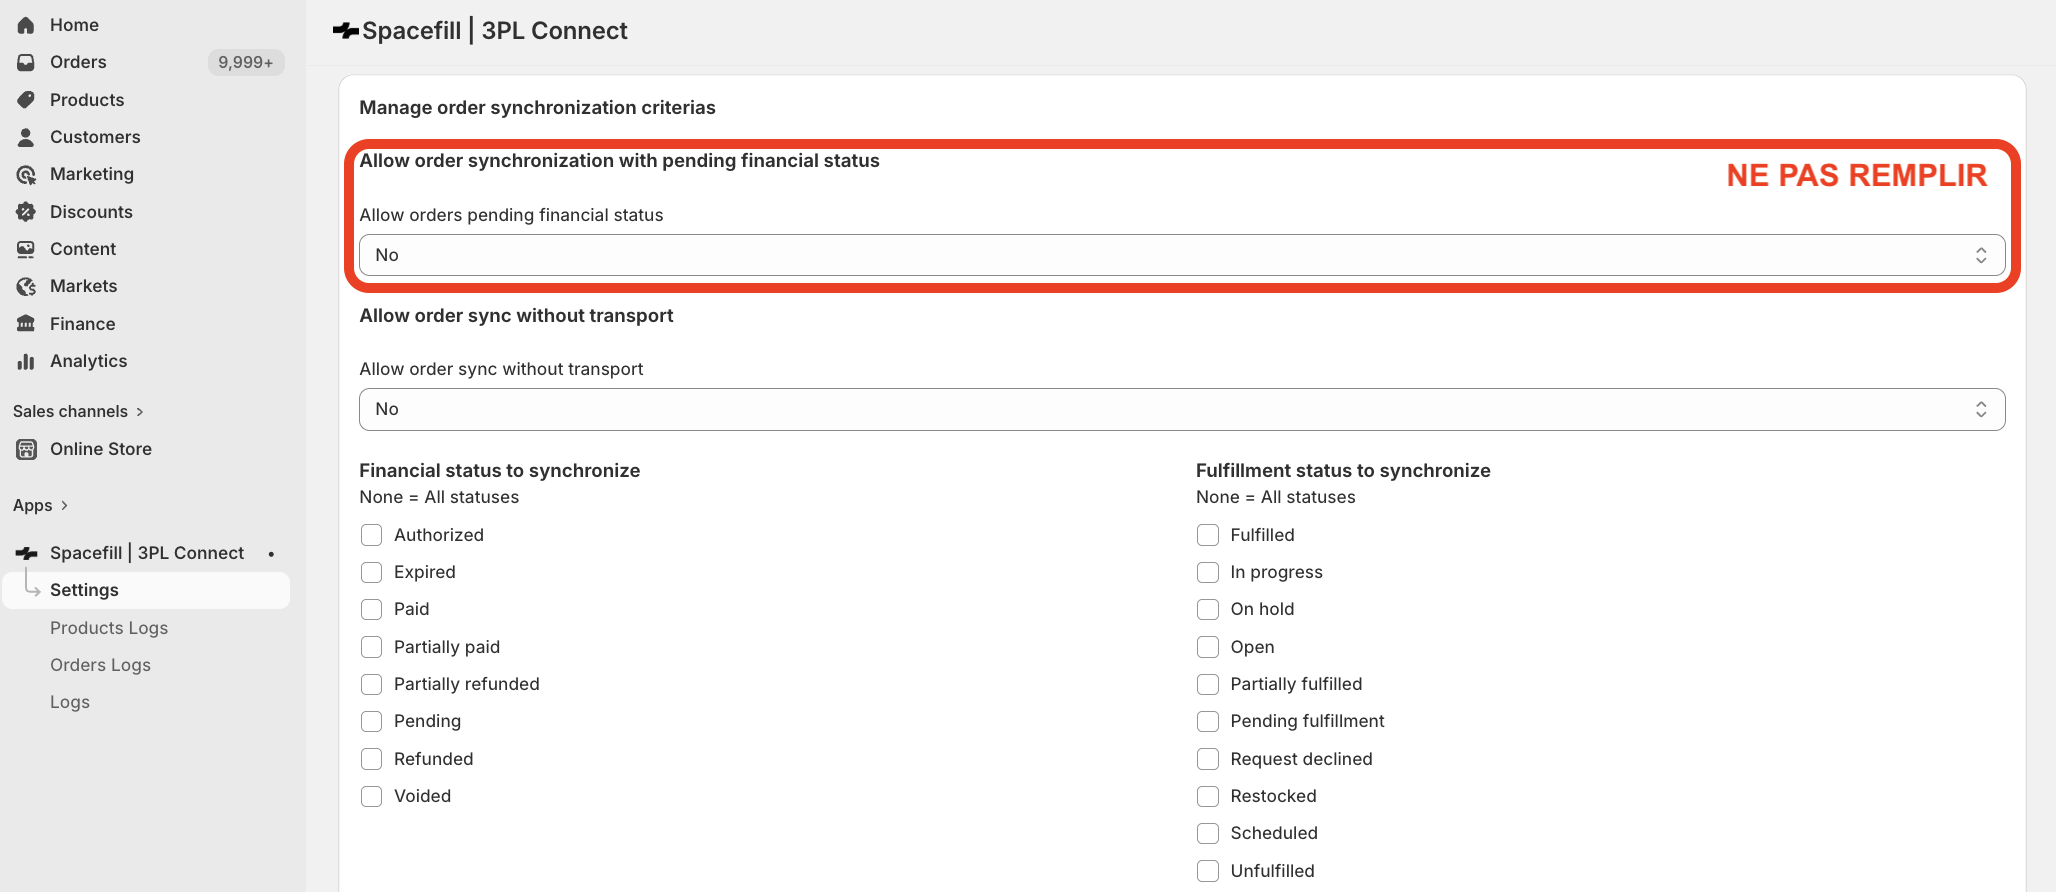Click the Products tag icon
Viewport: 2056px width, 892px height.
[26, 100]
